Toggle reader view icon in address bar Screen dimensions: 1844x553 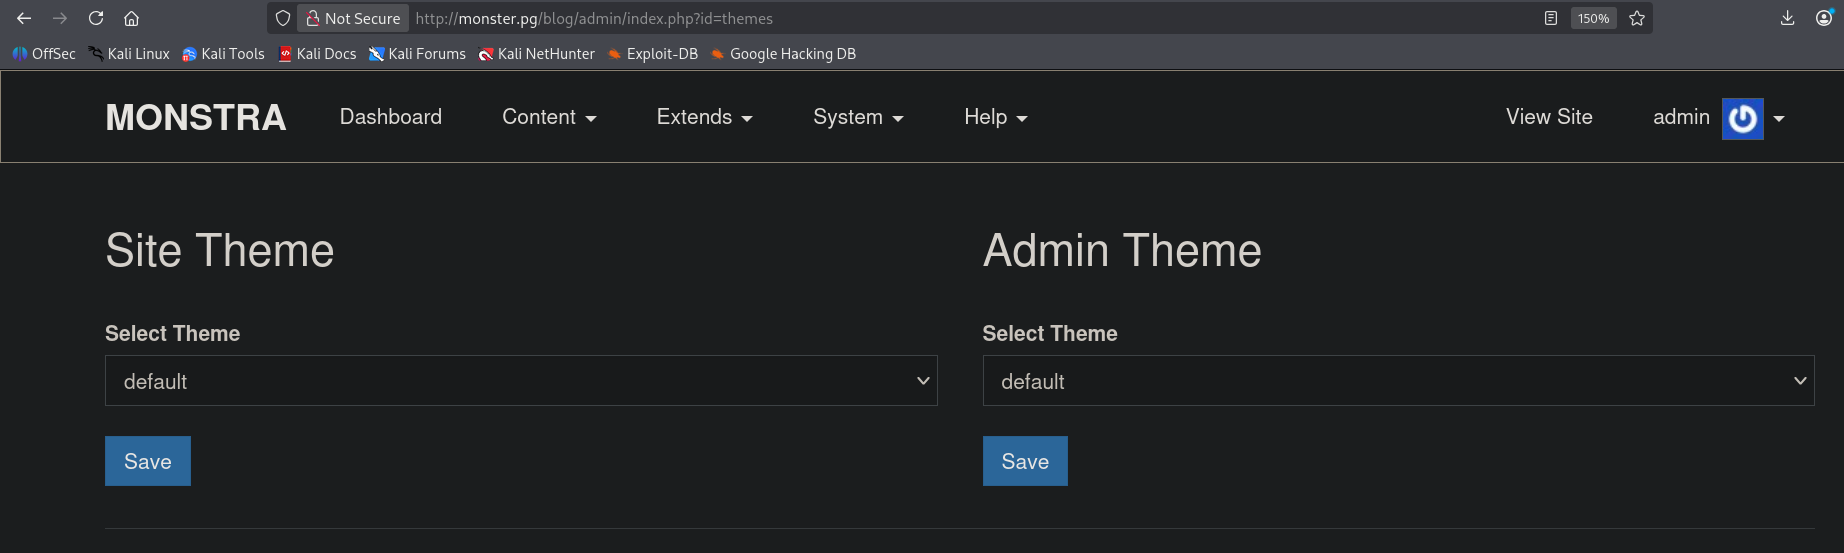pyautogui.click(x=1551, y=18)
